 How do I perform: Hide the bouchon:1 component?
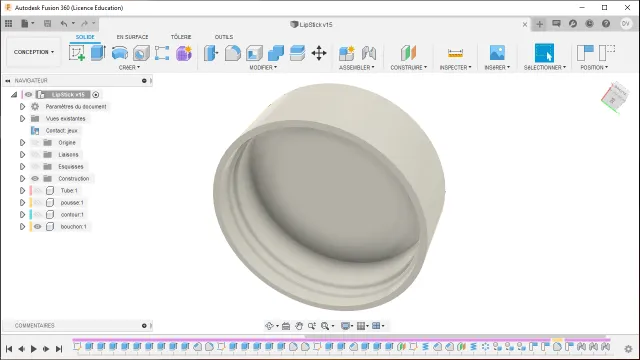pos(38,227)
